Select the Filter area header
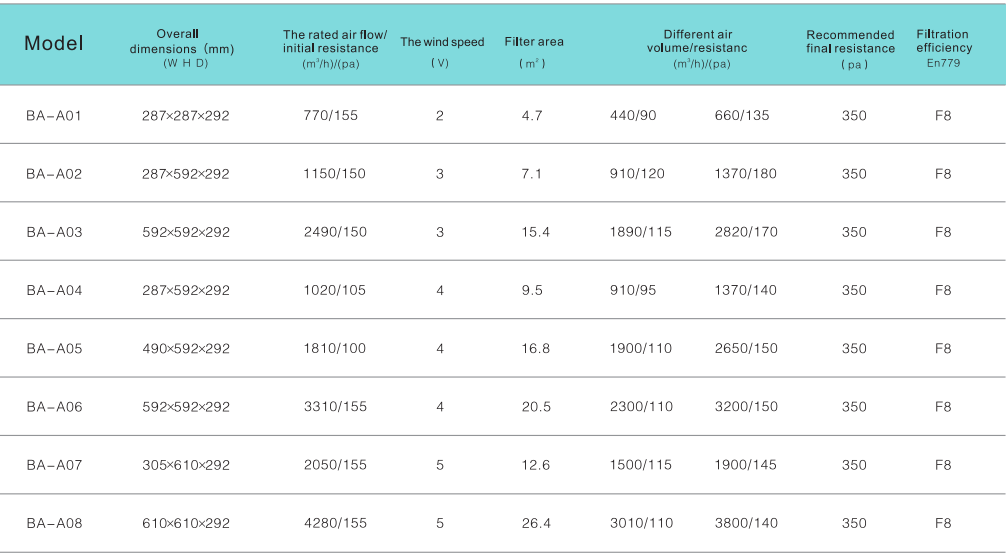The height and width of the screenshot is (556, 1008). click(533, 42)
